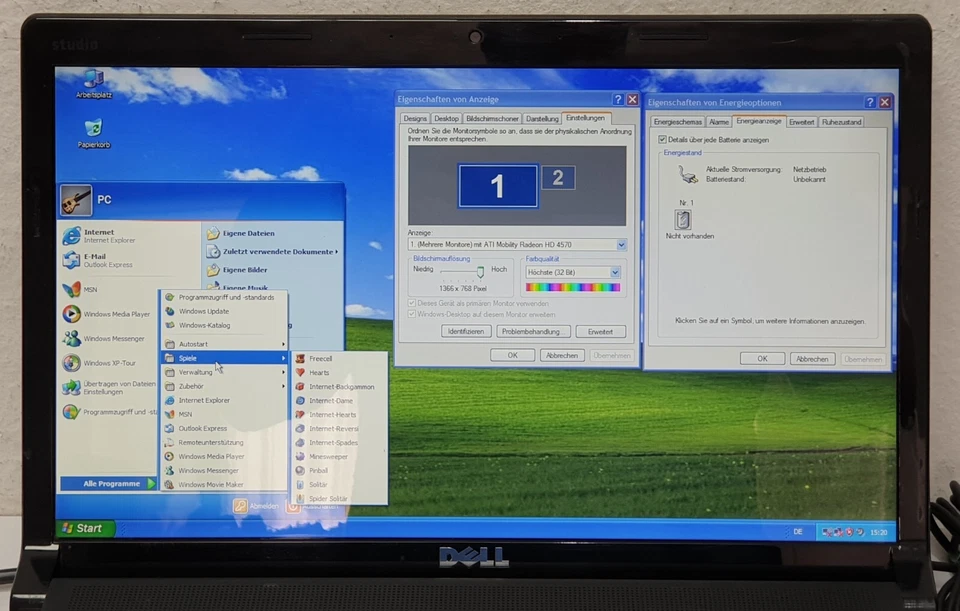Open the Anzeige display adapter dropdown

click(622, 243)
